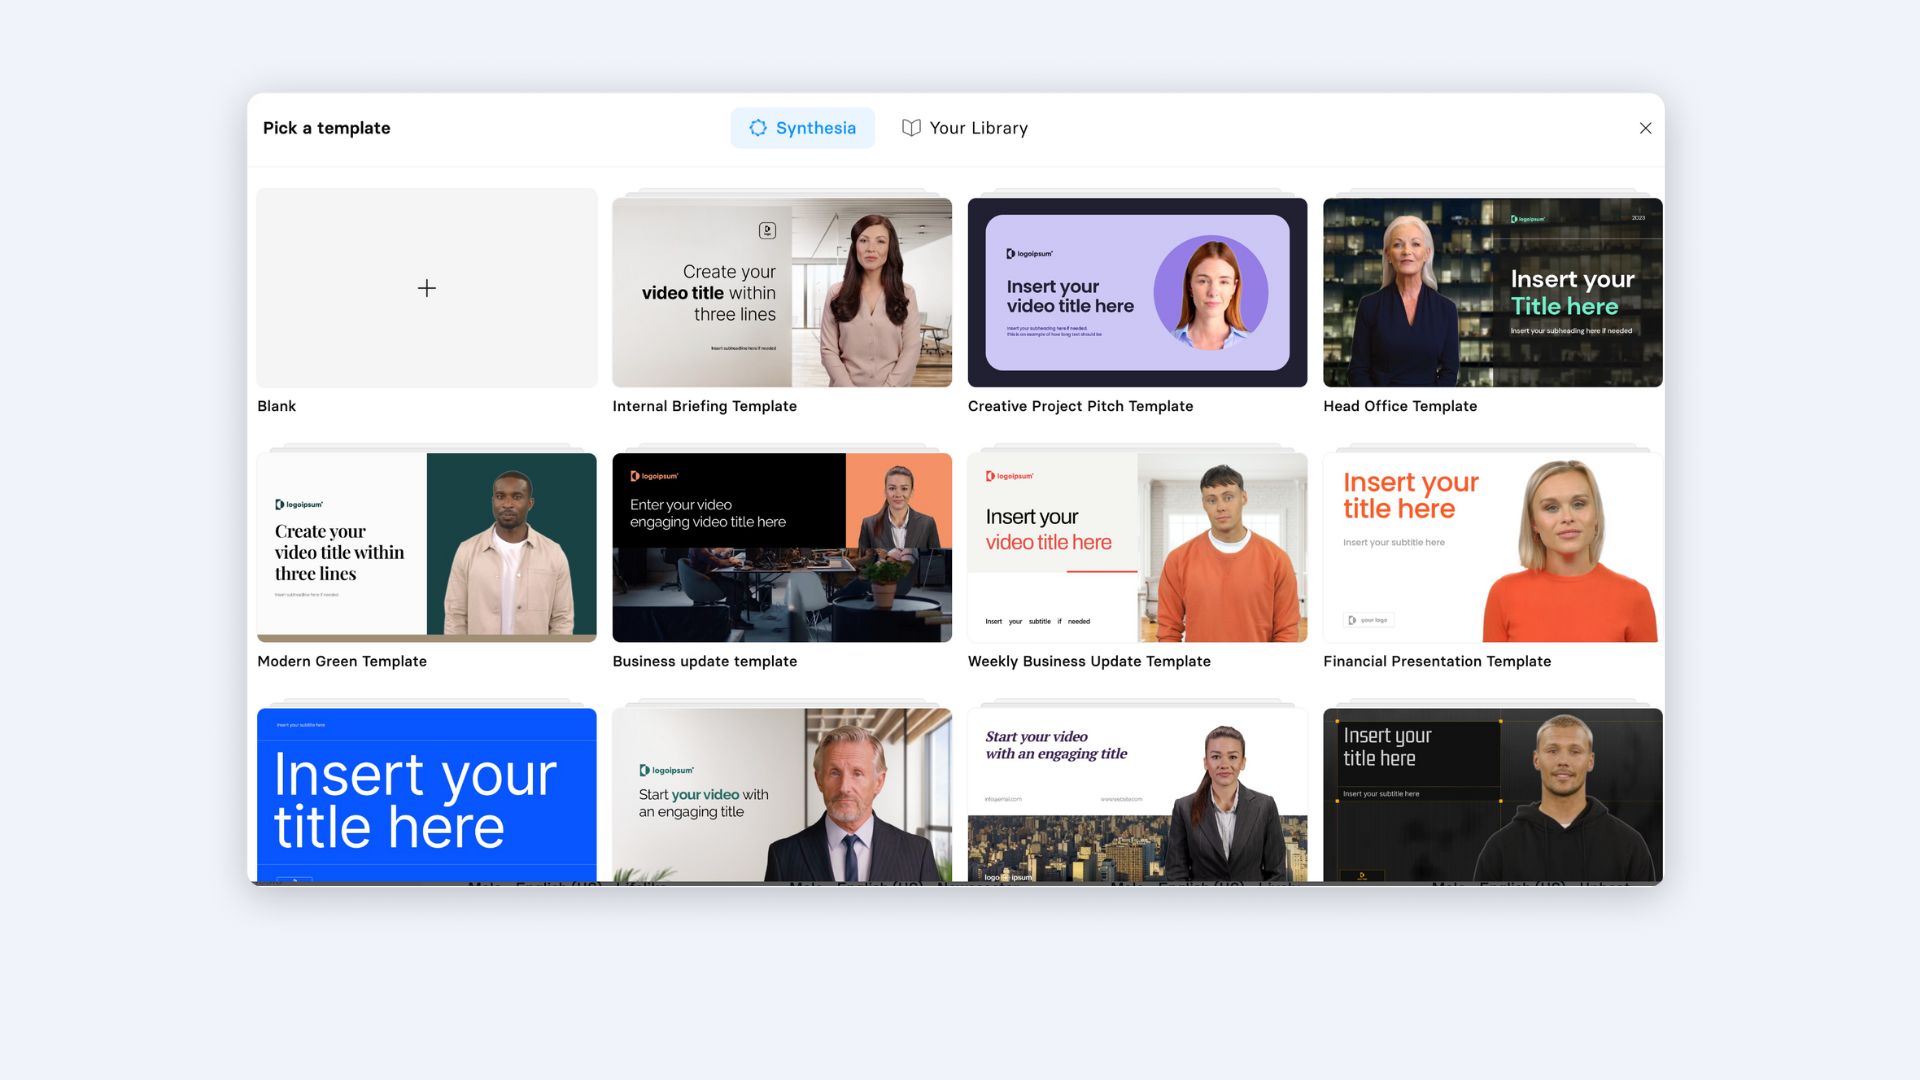Image resolution: width=1920 pixels, height=1080 pixels.
Task: Click the Financial Presentation Template label
Action: [x=1437, y=661]
